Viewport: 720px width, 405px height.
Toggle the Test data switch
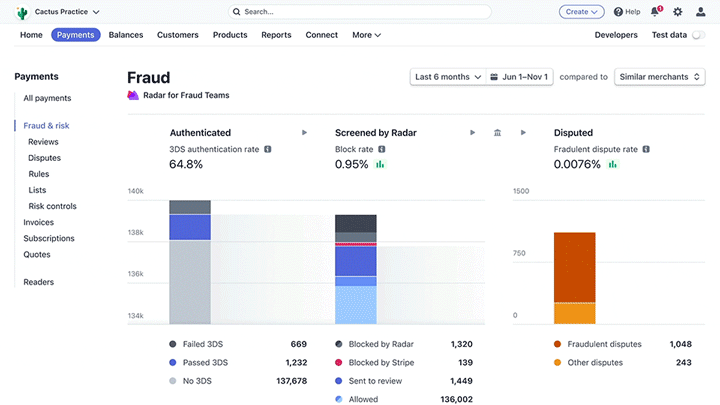[x=698, y=35]
